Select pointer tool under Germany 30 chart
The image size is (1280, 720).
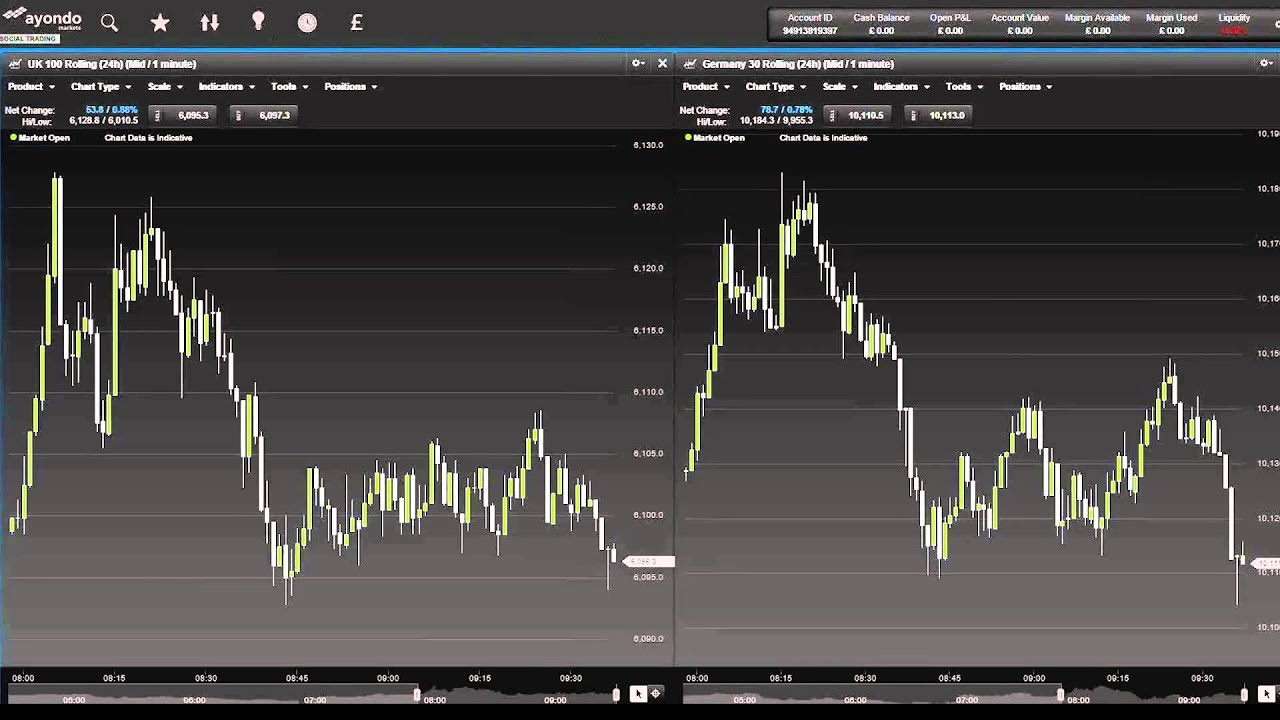pos(1266,693)
